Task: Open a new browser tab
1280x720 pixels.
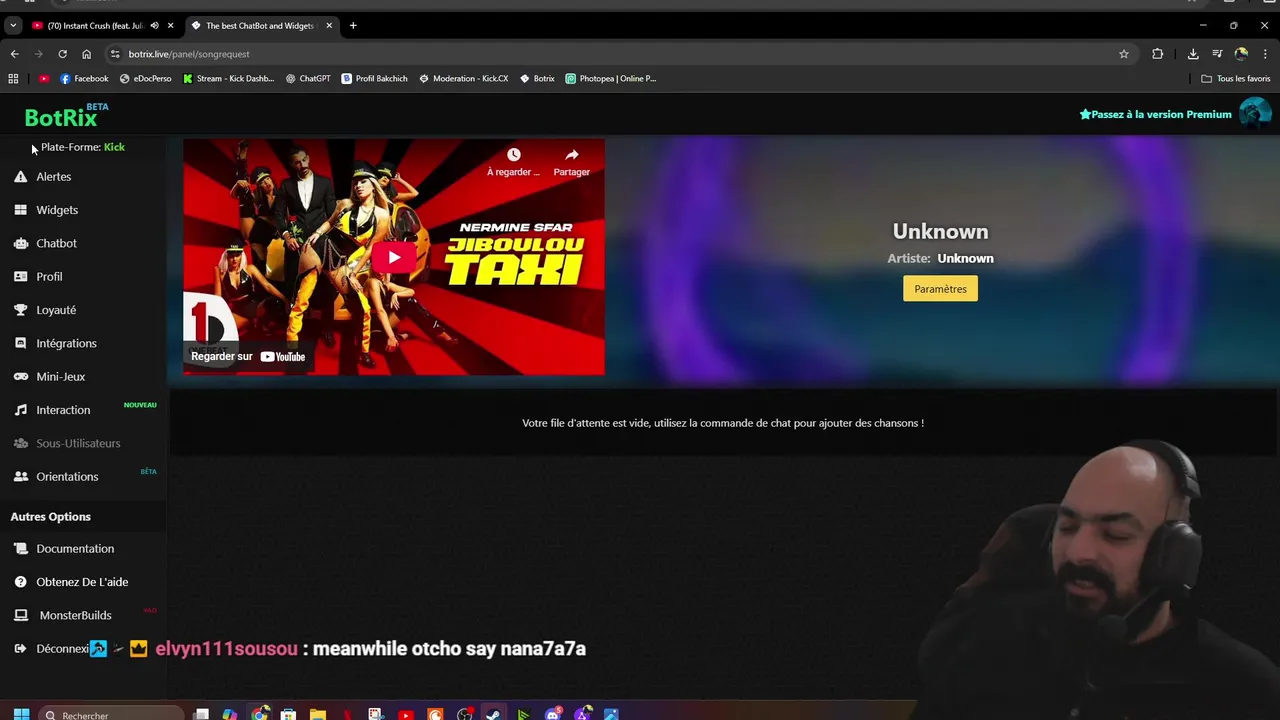Action: tap(353, 26)
